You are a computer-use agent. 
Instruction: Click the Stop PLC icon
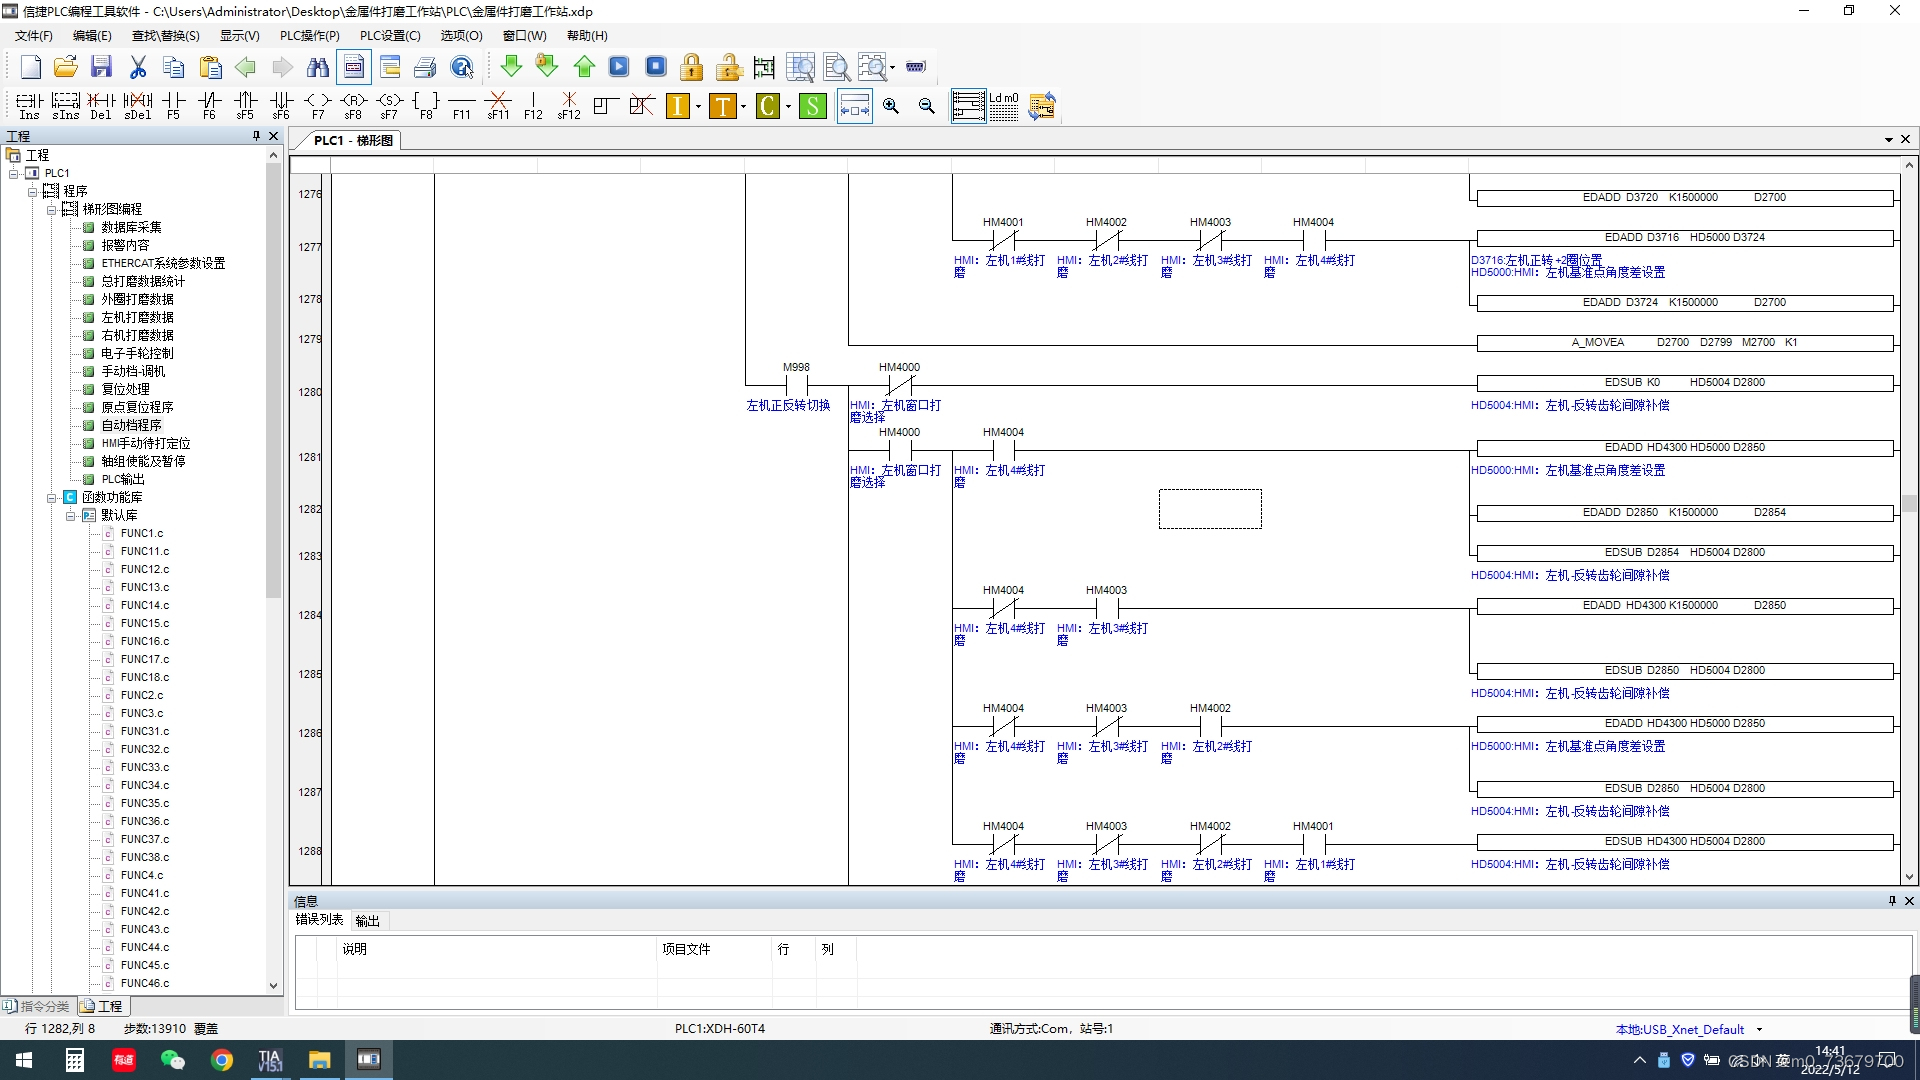tap(656, 67)
